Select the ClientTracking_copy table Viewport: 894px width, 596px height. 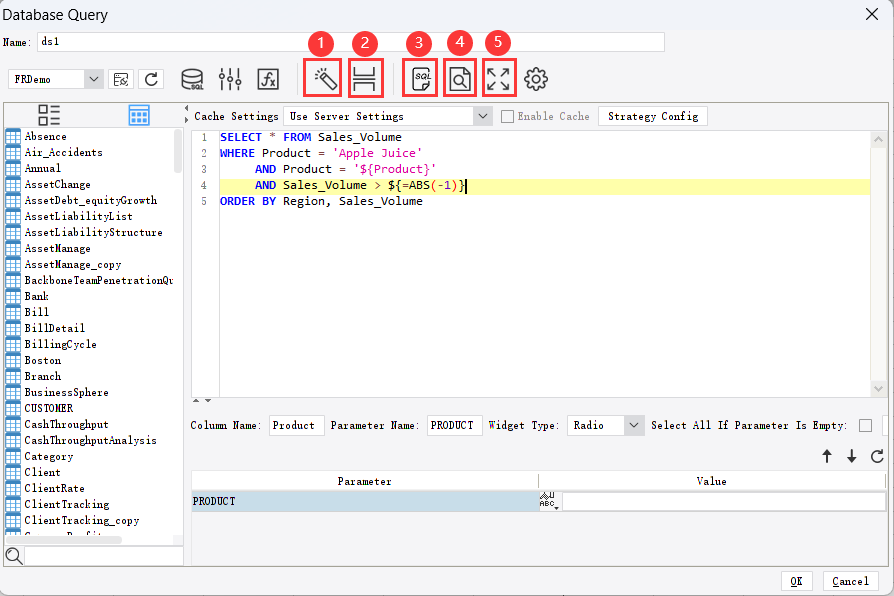click(x=81, y=520)
